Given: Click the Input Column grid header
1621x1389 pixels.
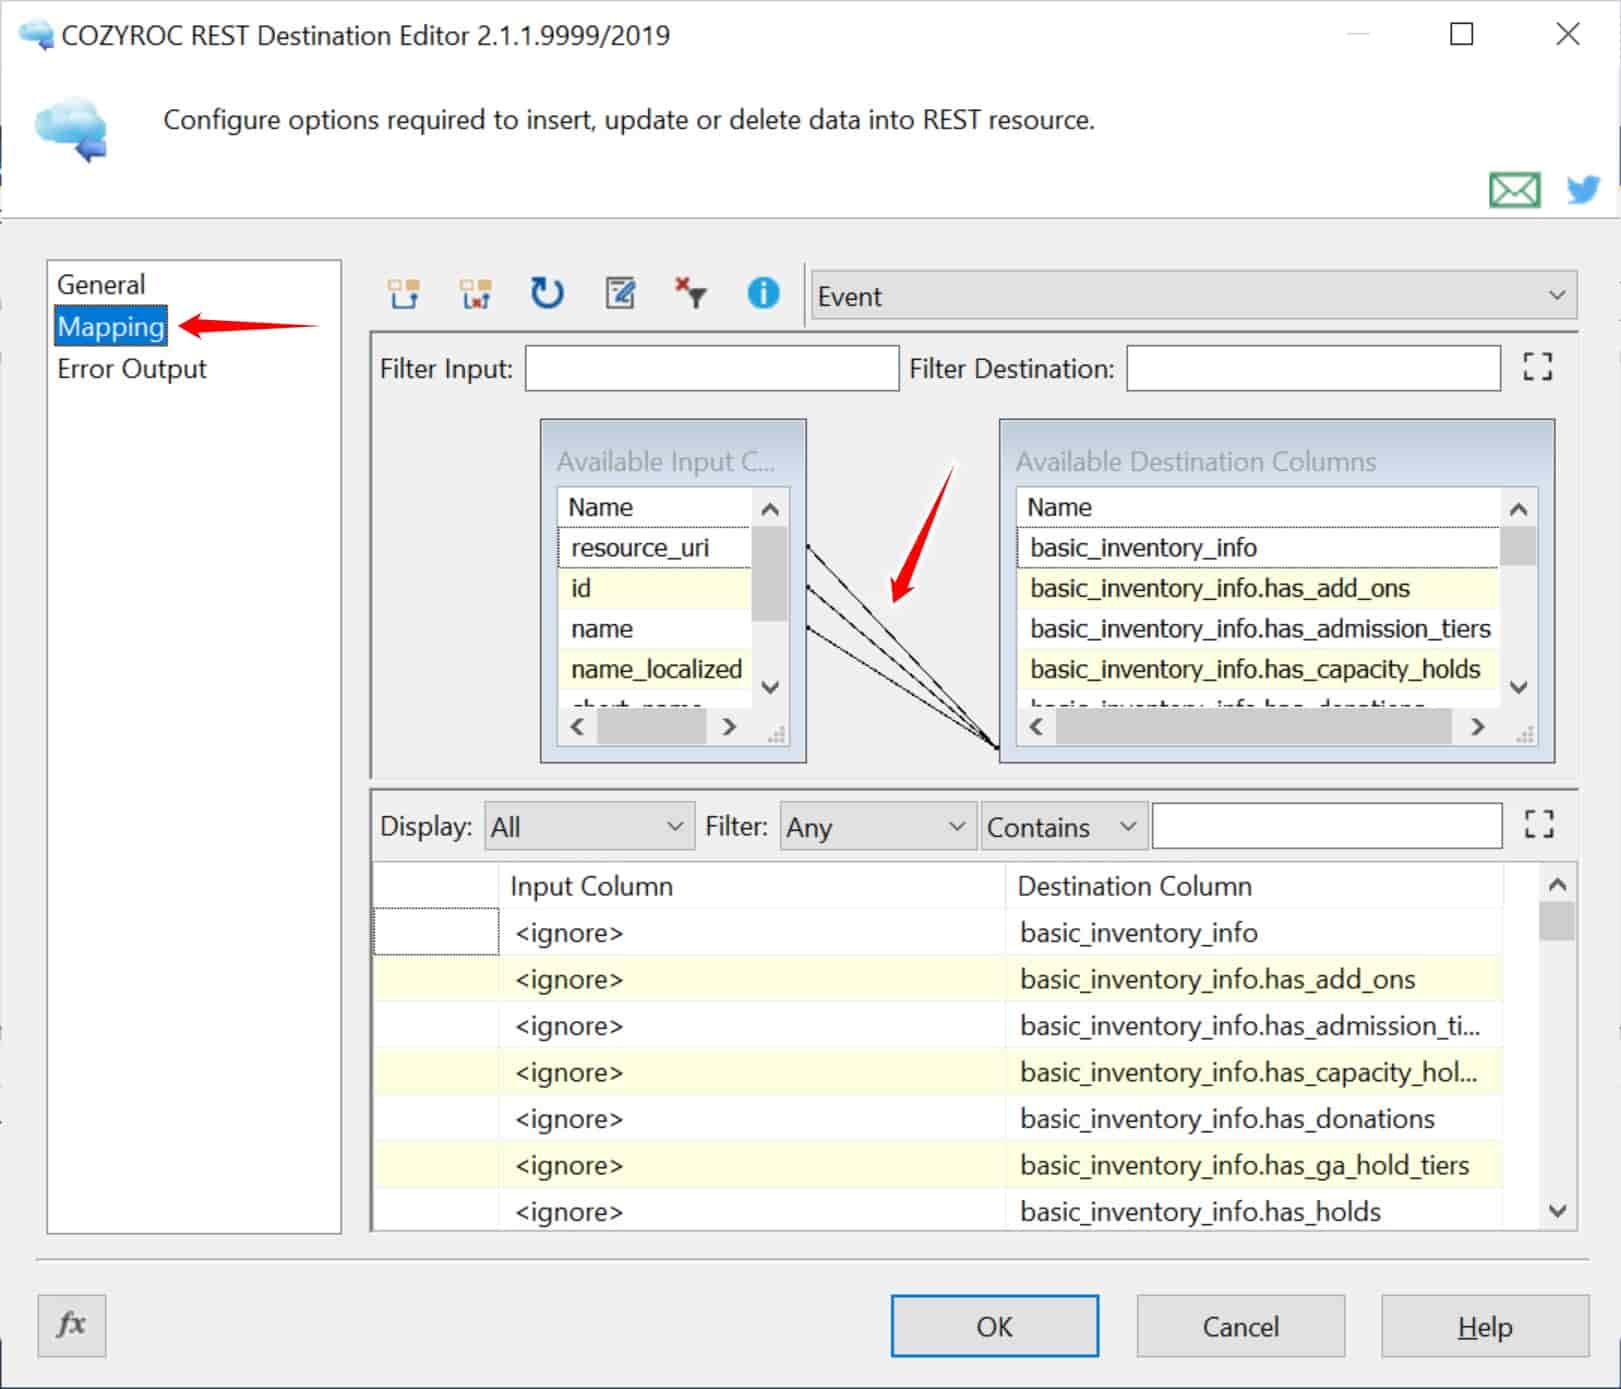Looking at the screenshot, I should tap(752, 886).
